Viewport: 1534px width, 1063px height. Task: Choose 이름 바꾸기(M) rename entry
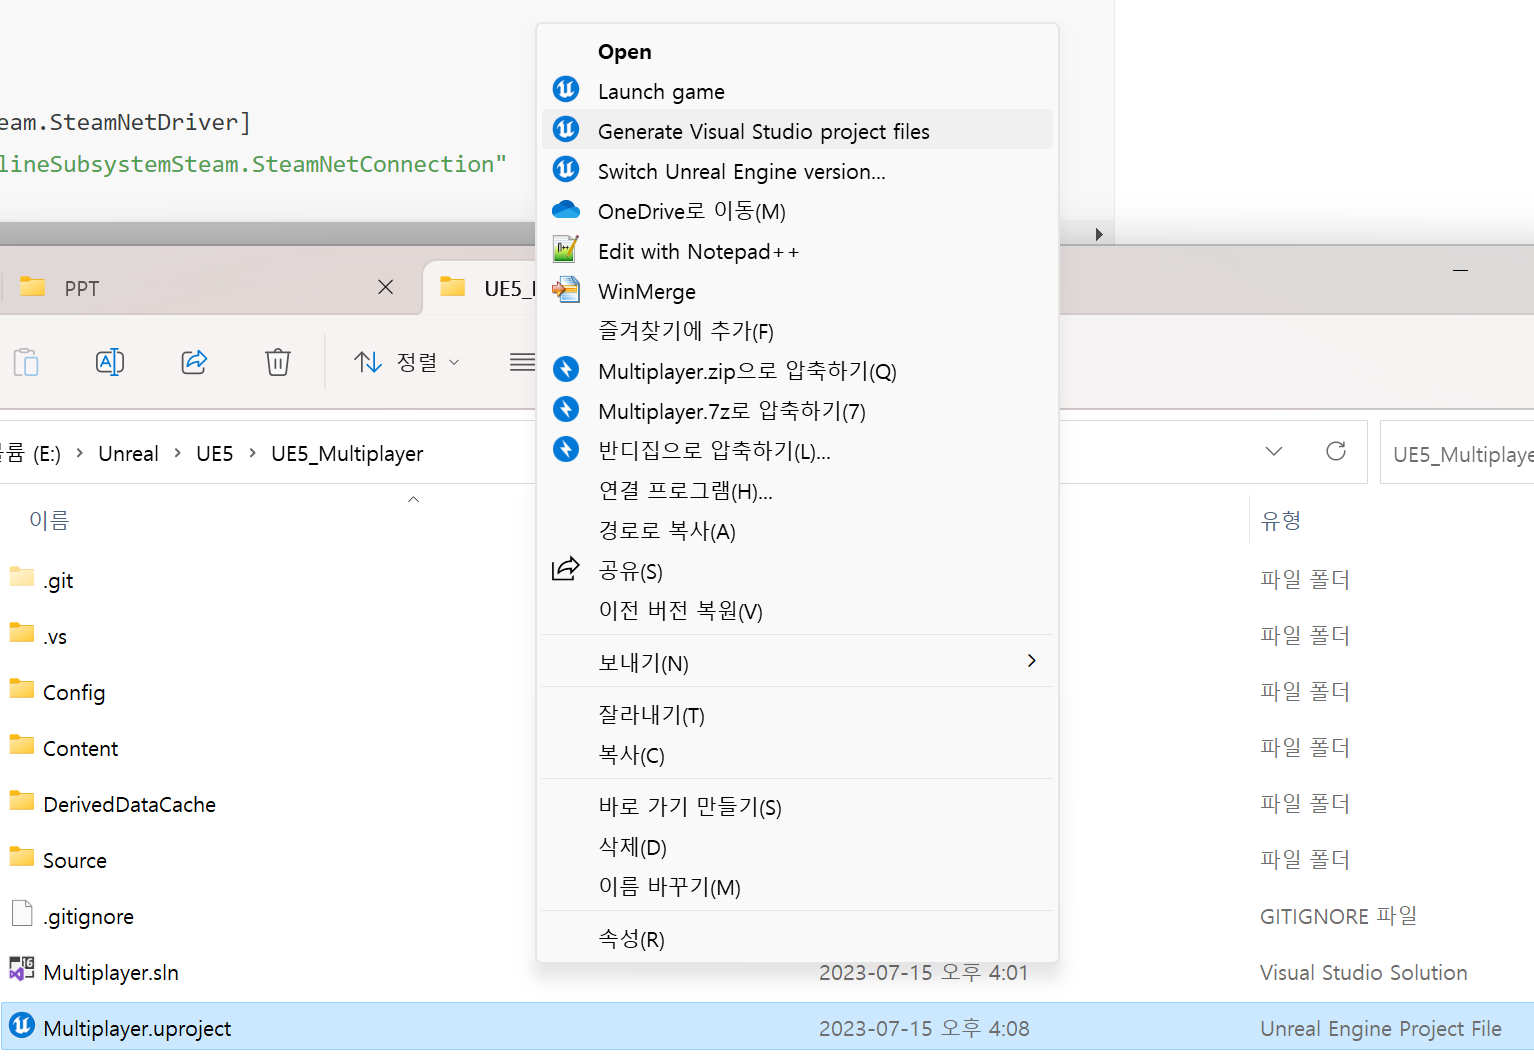[x=797, y=887]
